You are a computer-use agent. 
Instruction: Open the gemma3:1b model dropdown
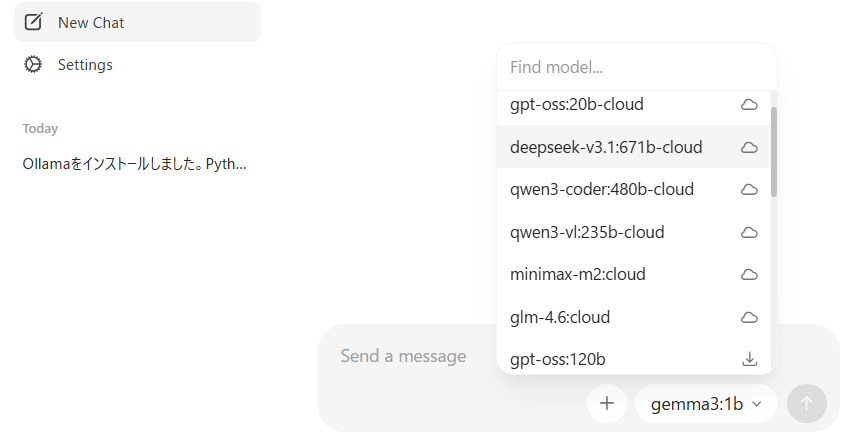pyautogui.click(x=706, y=404)
